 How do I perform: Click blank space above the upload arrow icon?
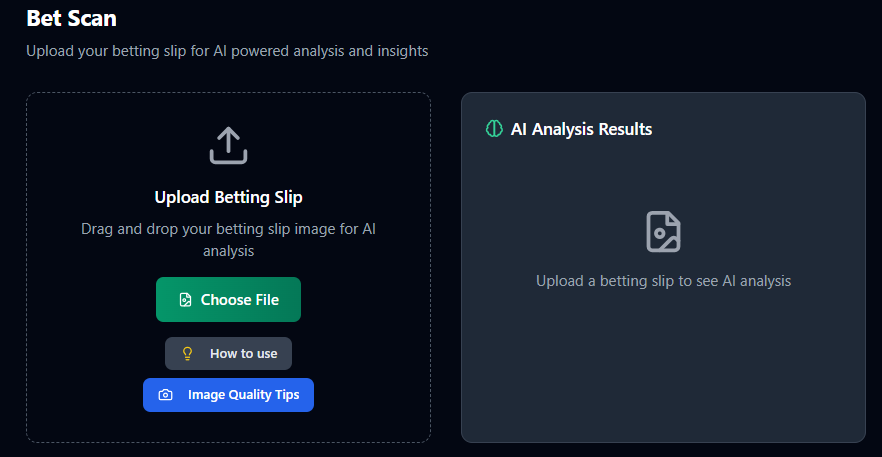point(228,108)
